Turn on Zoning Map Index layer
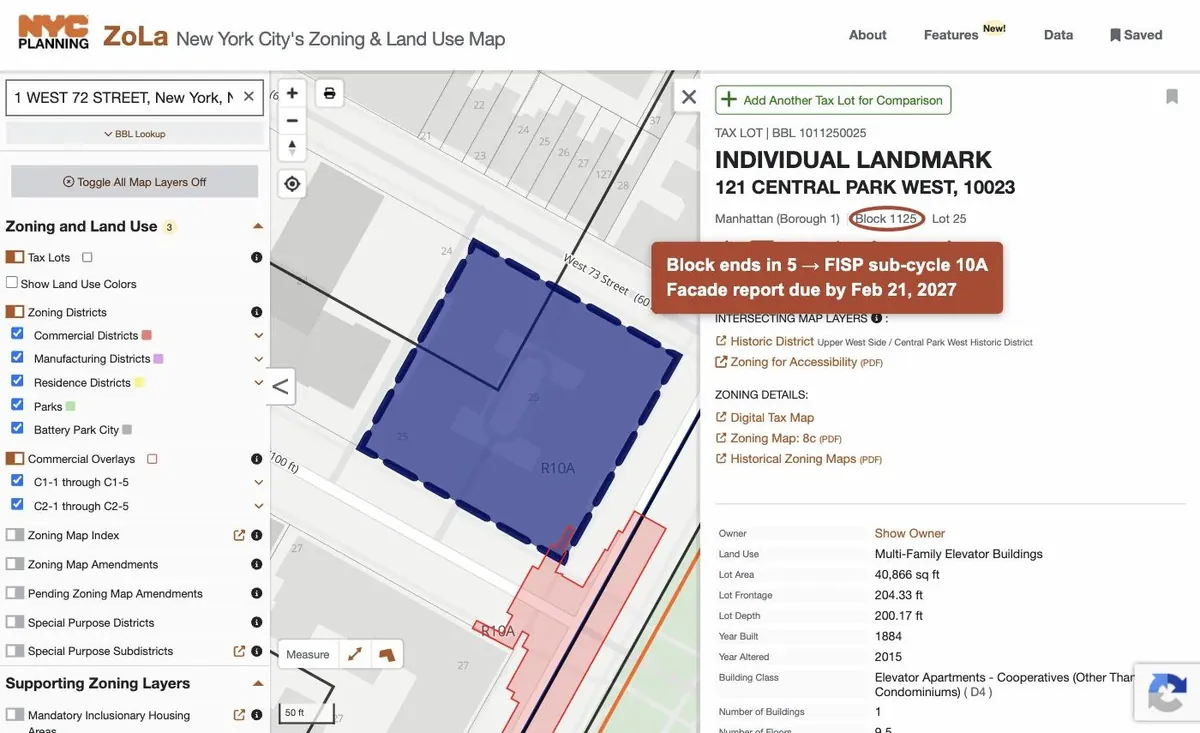 coord(14,535)
